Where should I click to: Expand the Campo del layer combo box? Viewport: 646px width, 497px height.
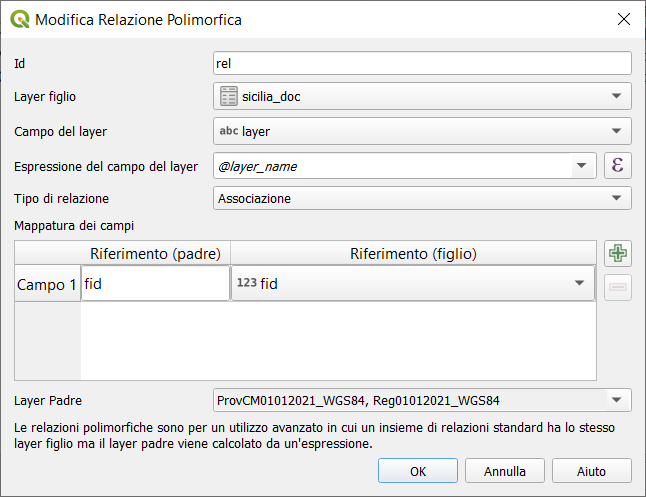click(x=423, y=131)
